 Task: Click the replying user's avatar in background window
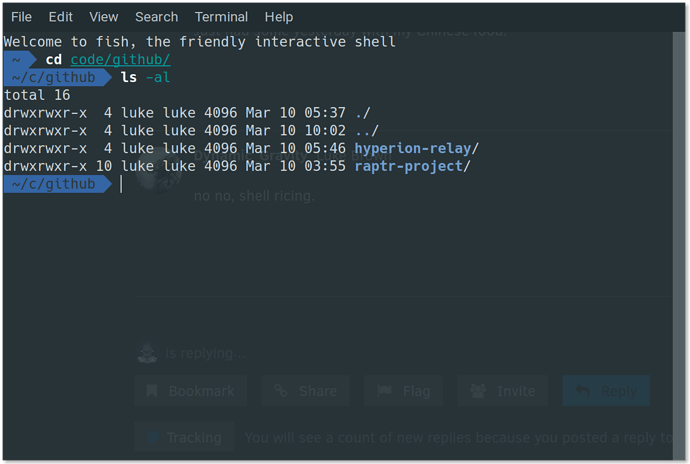147,353
